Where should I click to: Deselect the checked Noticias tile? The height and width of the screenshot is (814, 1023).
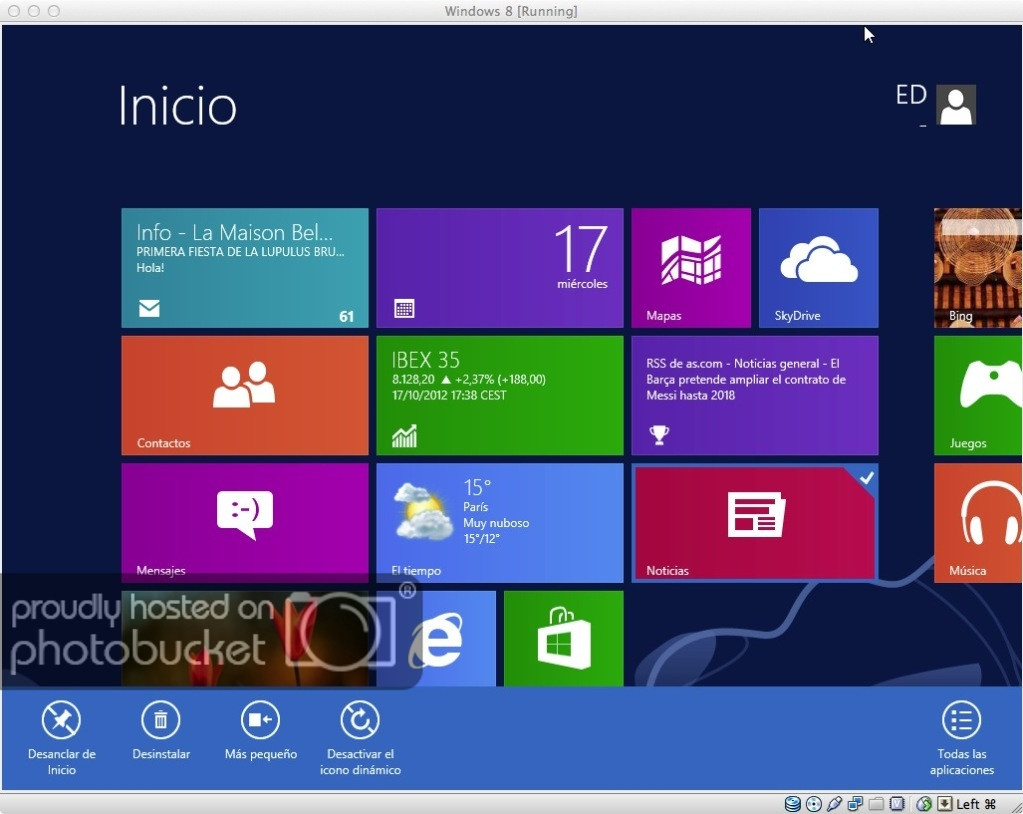point(755,521)
